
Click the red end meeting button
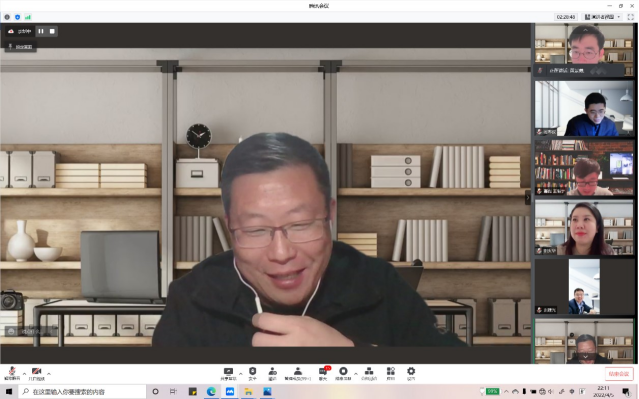(619, 374)
